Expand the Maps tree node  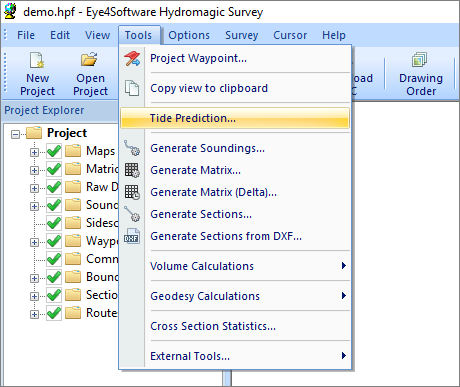pos(34,152)
